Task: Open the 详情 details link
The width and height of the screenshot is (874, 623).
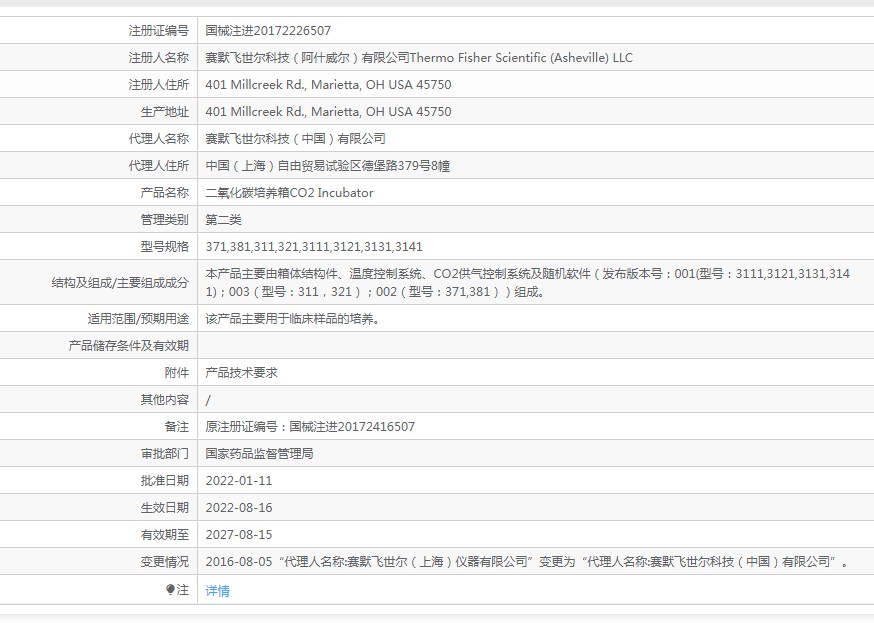Action: click(x=217, y=591)
